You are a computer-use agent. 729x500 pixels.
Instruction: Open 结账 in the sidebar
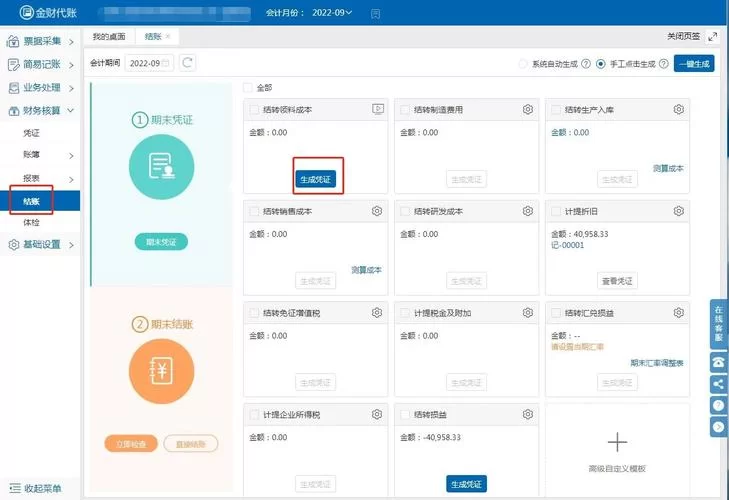[x=40, y=201]
